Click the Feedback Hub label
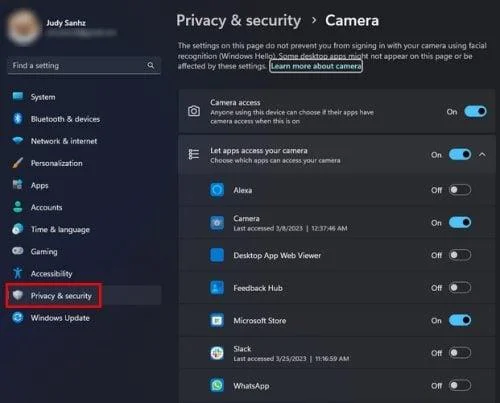 click(x=258, y=288)
